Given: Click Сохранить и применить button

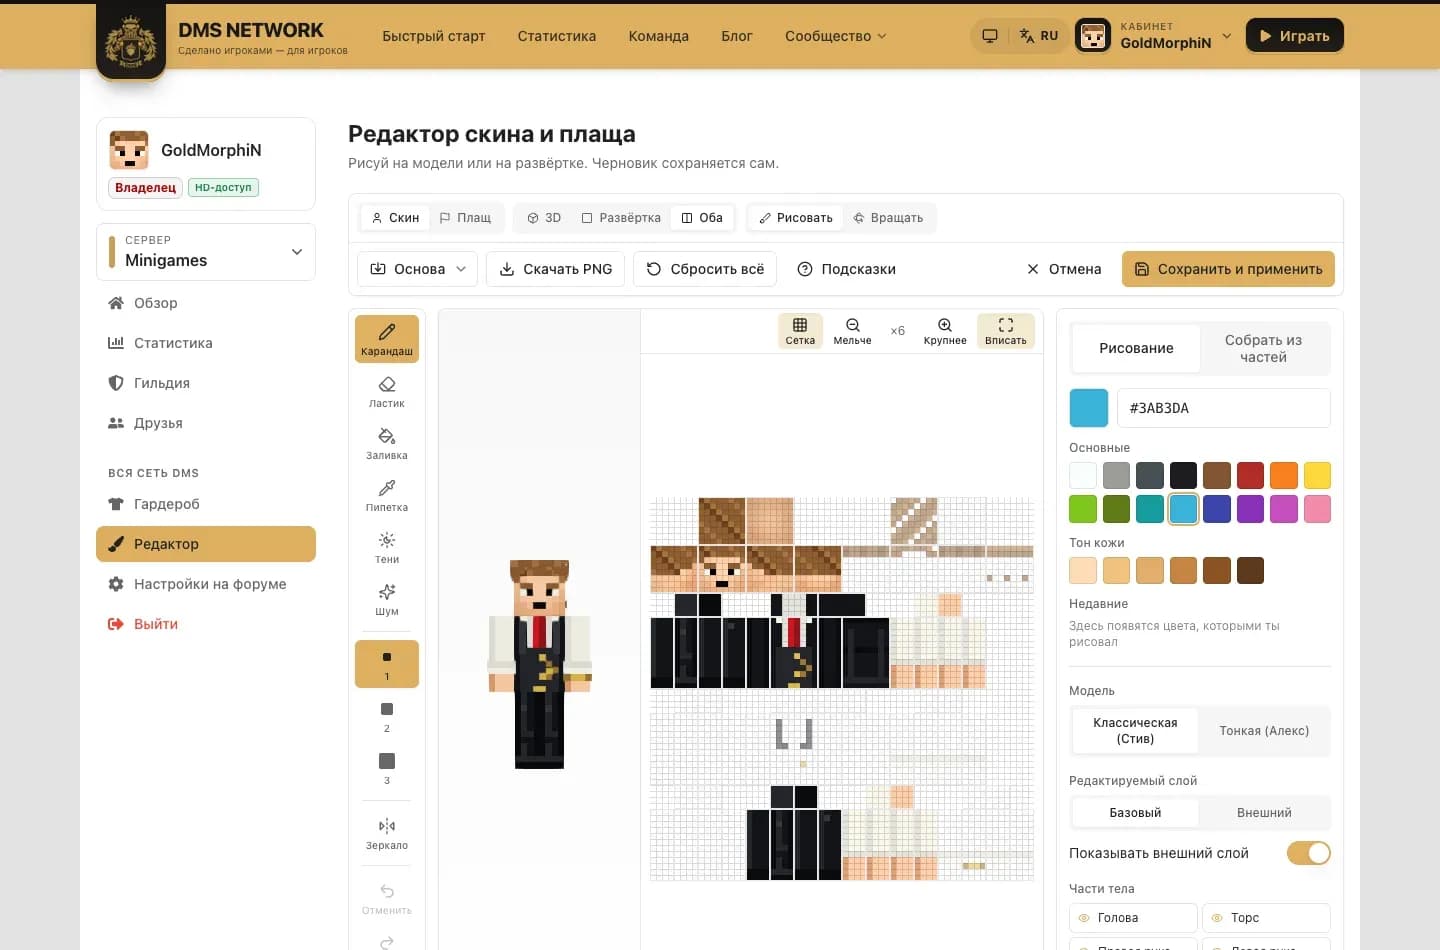Looking at the screenshot, I should click(1228, 269).
